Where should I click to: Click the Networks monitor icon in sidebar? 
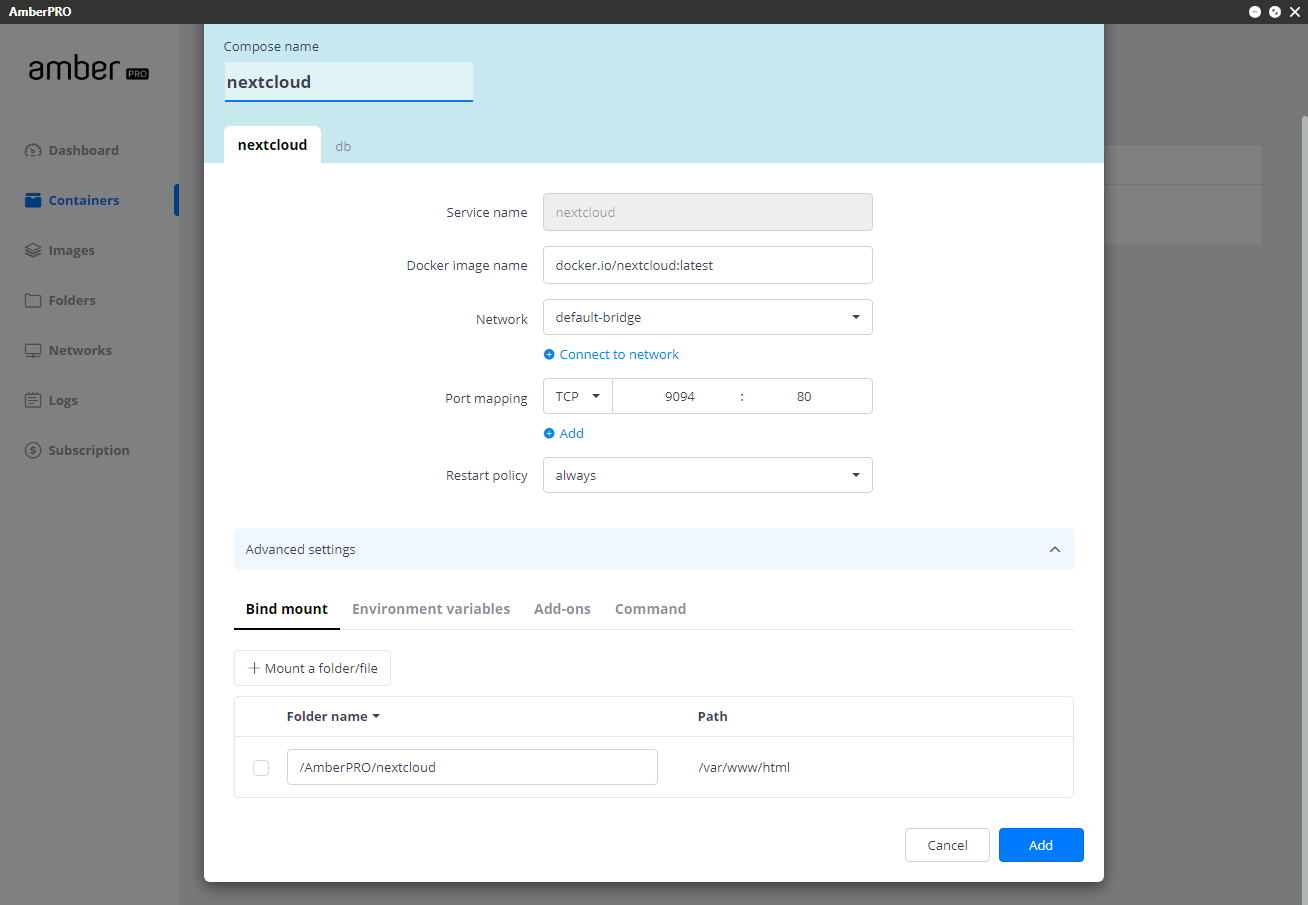[x=33, y=350]
